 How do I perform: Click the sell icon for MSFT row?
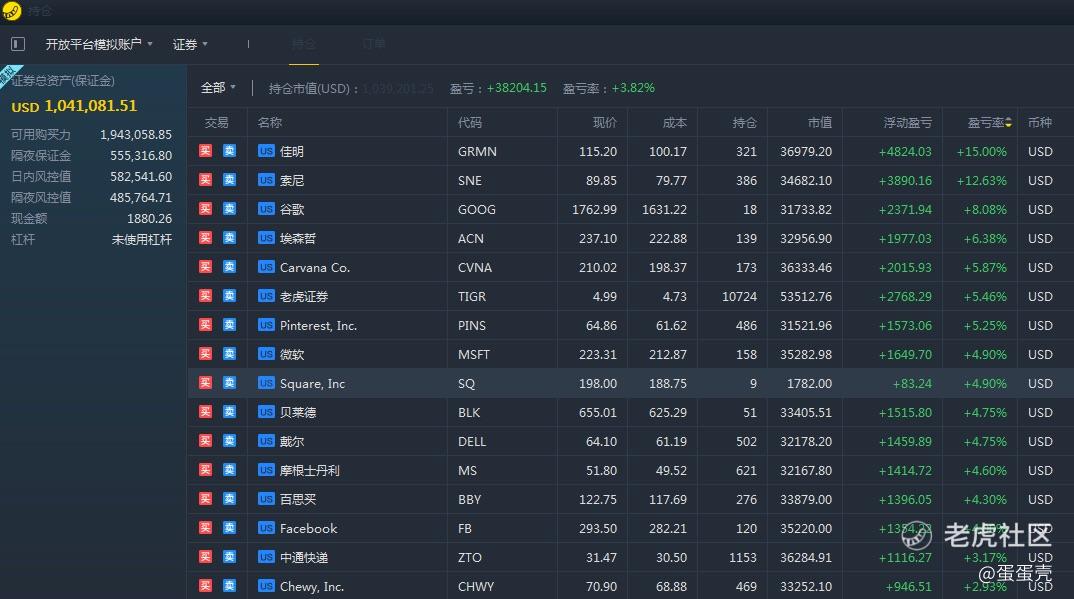click(x=229, y=353)
